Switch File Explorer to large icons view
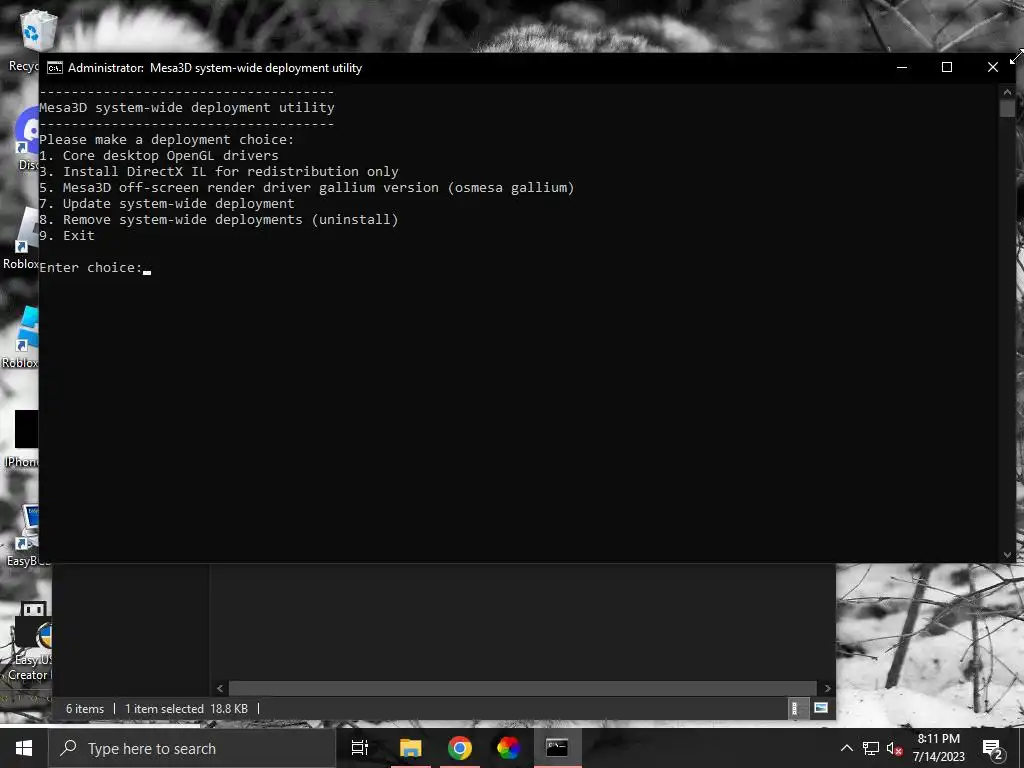 pyautogui.click(x=821, y=708)
